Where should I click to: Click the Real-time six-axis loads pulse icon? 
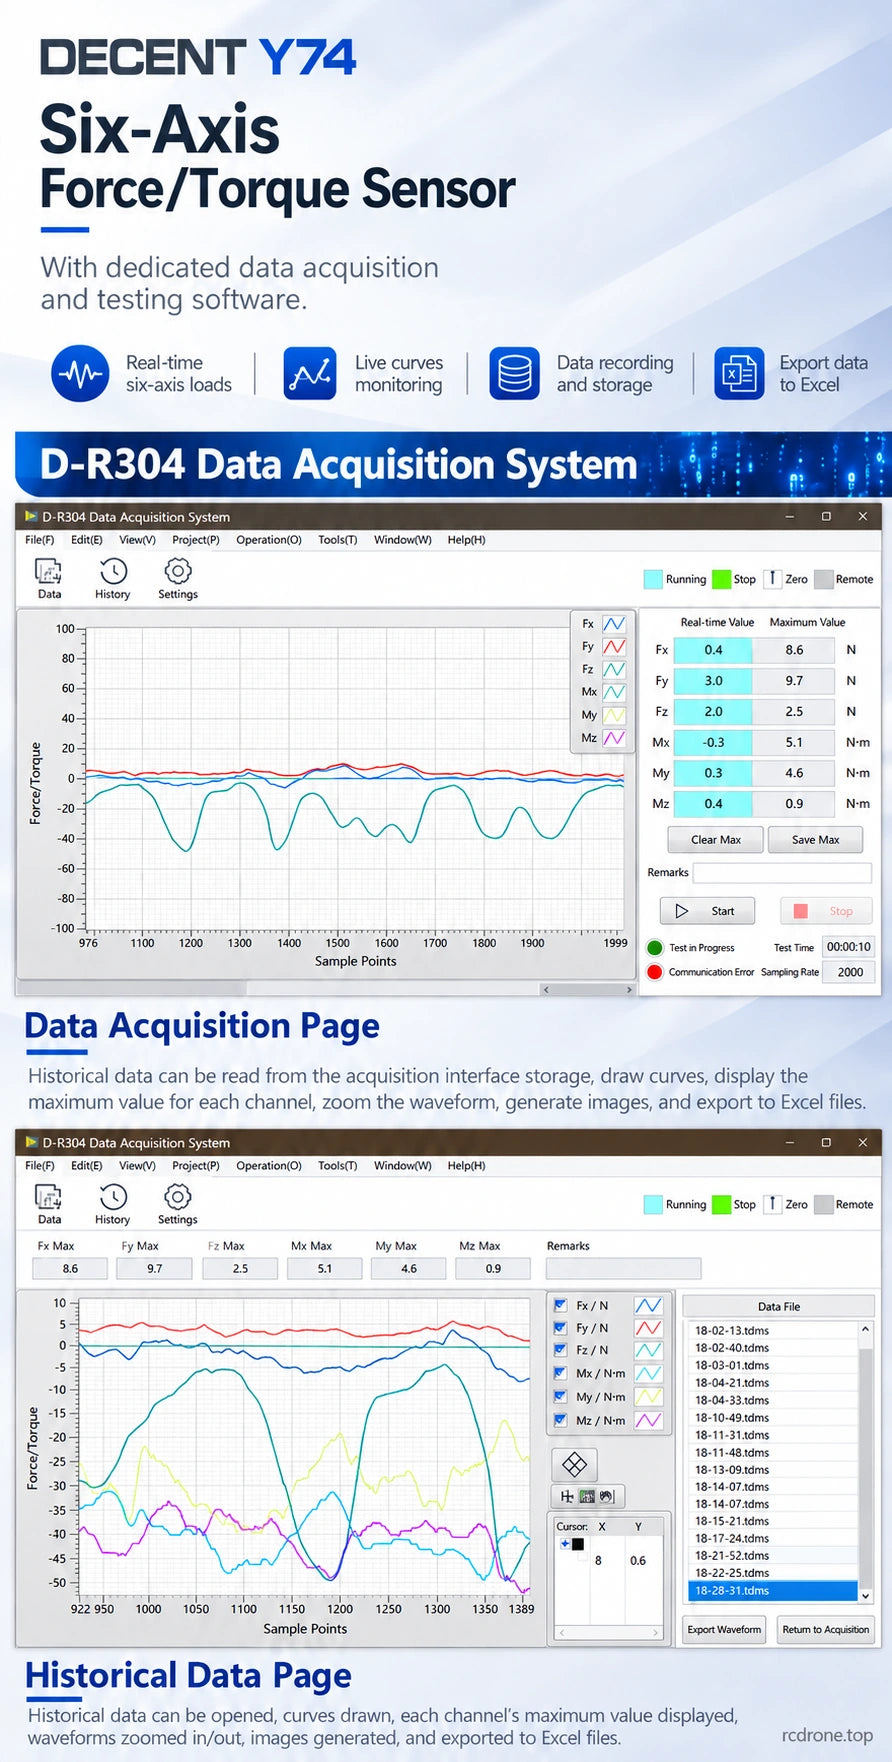tap(80, 374)
